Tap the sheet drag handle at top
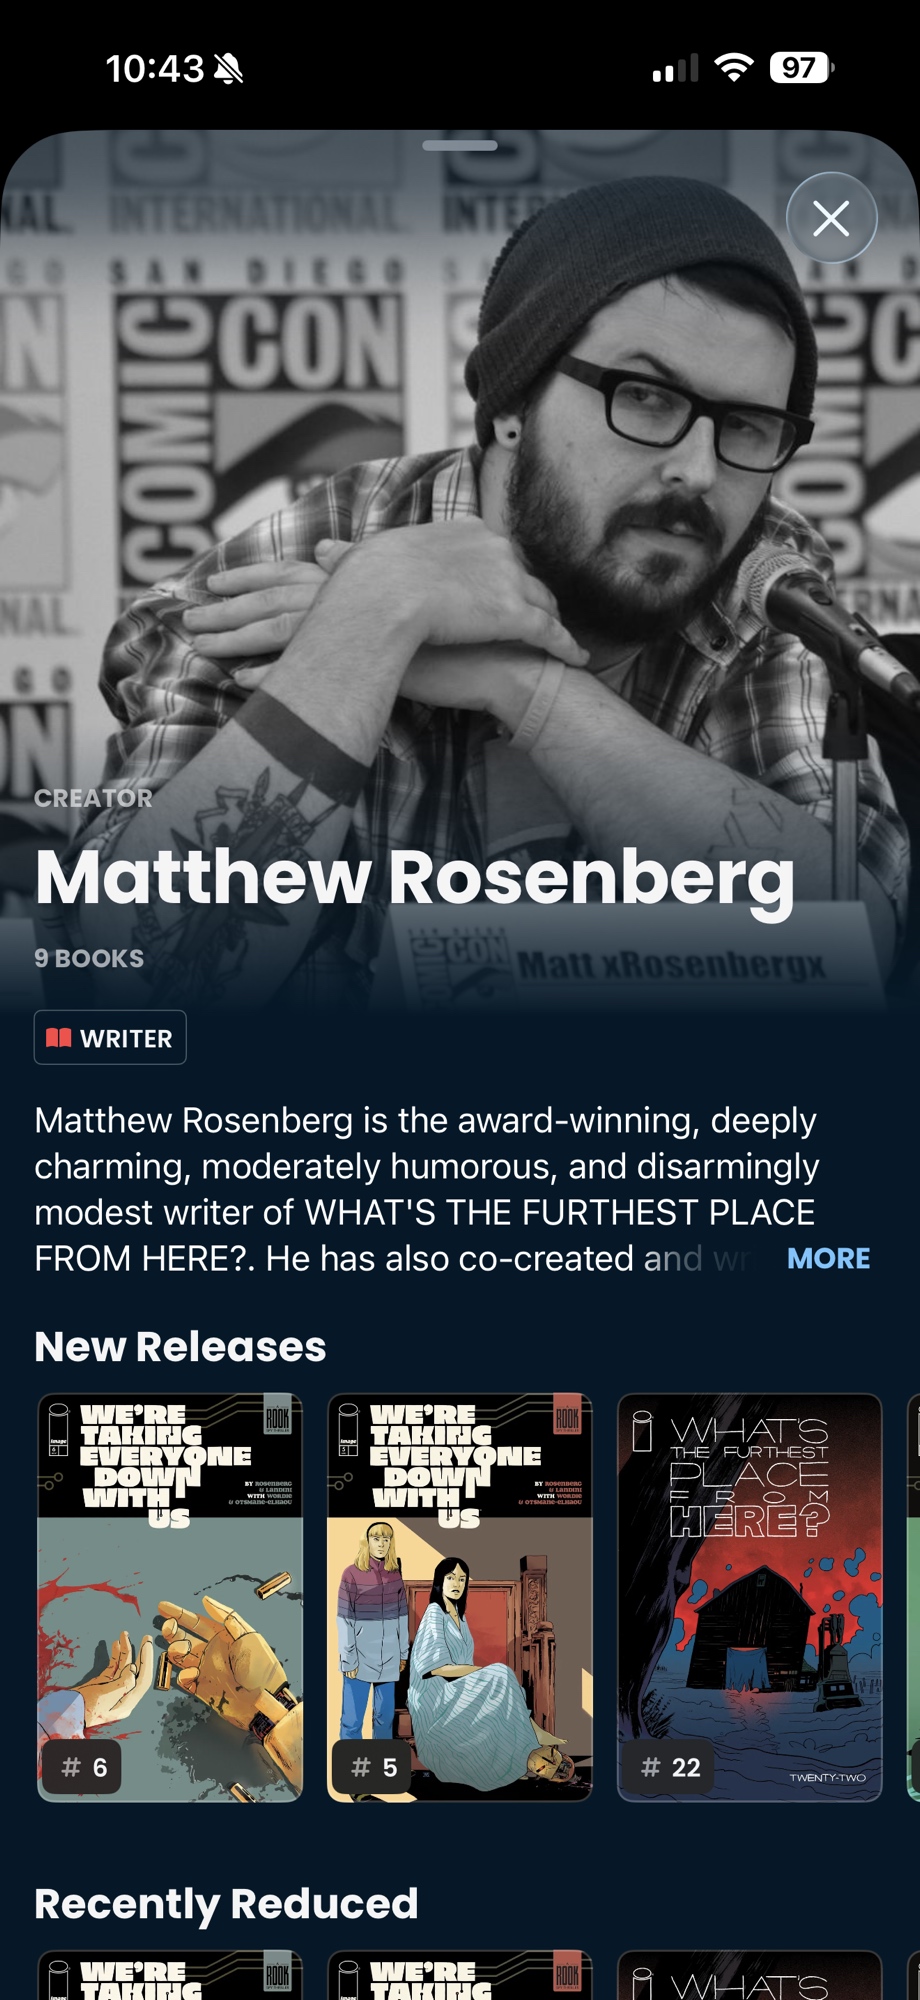Viewport: 920px width, 2000px height. tap(460, 145)
